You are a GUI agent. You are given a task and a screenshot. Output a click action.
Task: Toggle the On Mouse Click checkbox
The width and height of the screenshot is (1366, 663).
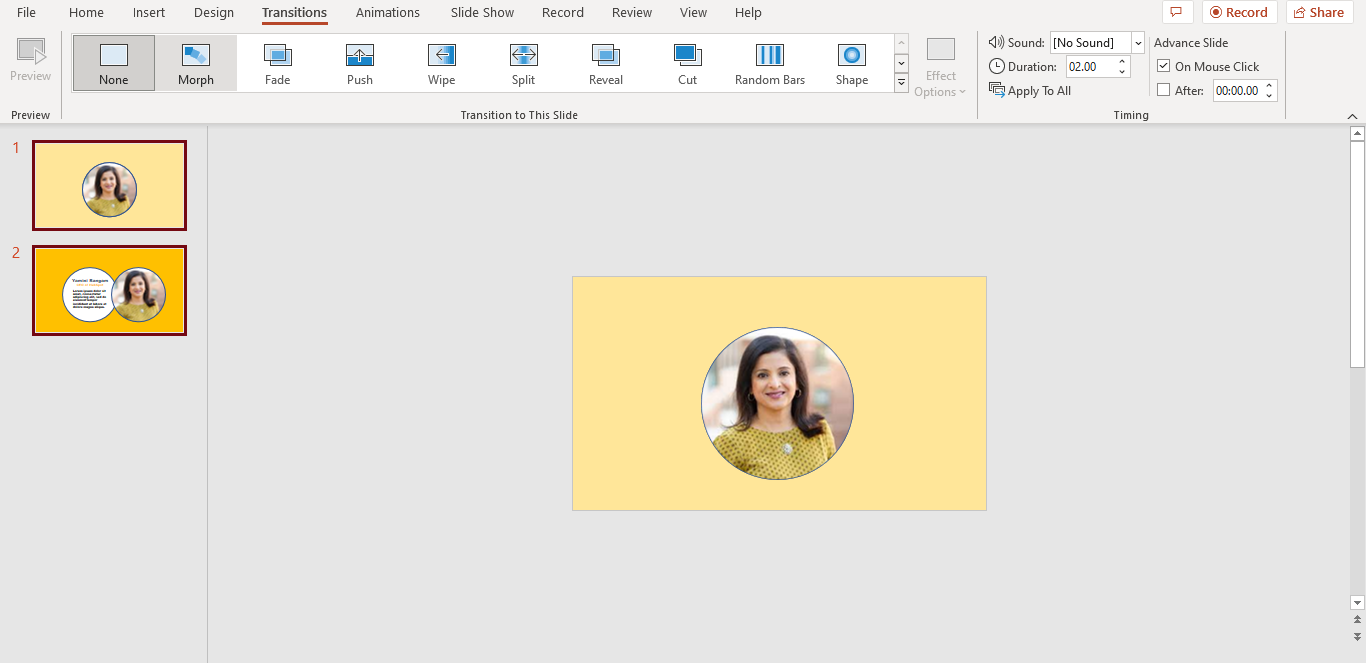(1164, 66)
